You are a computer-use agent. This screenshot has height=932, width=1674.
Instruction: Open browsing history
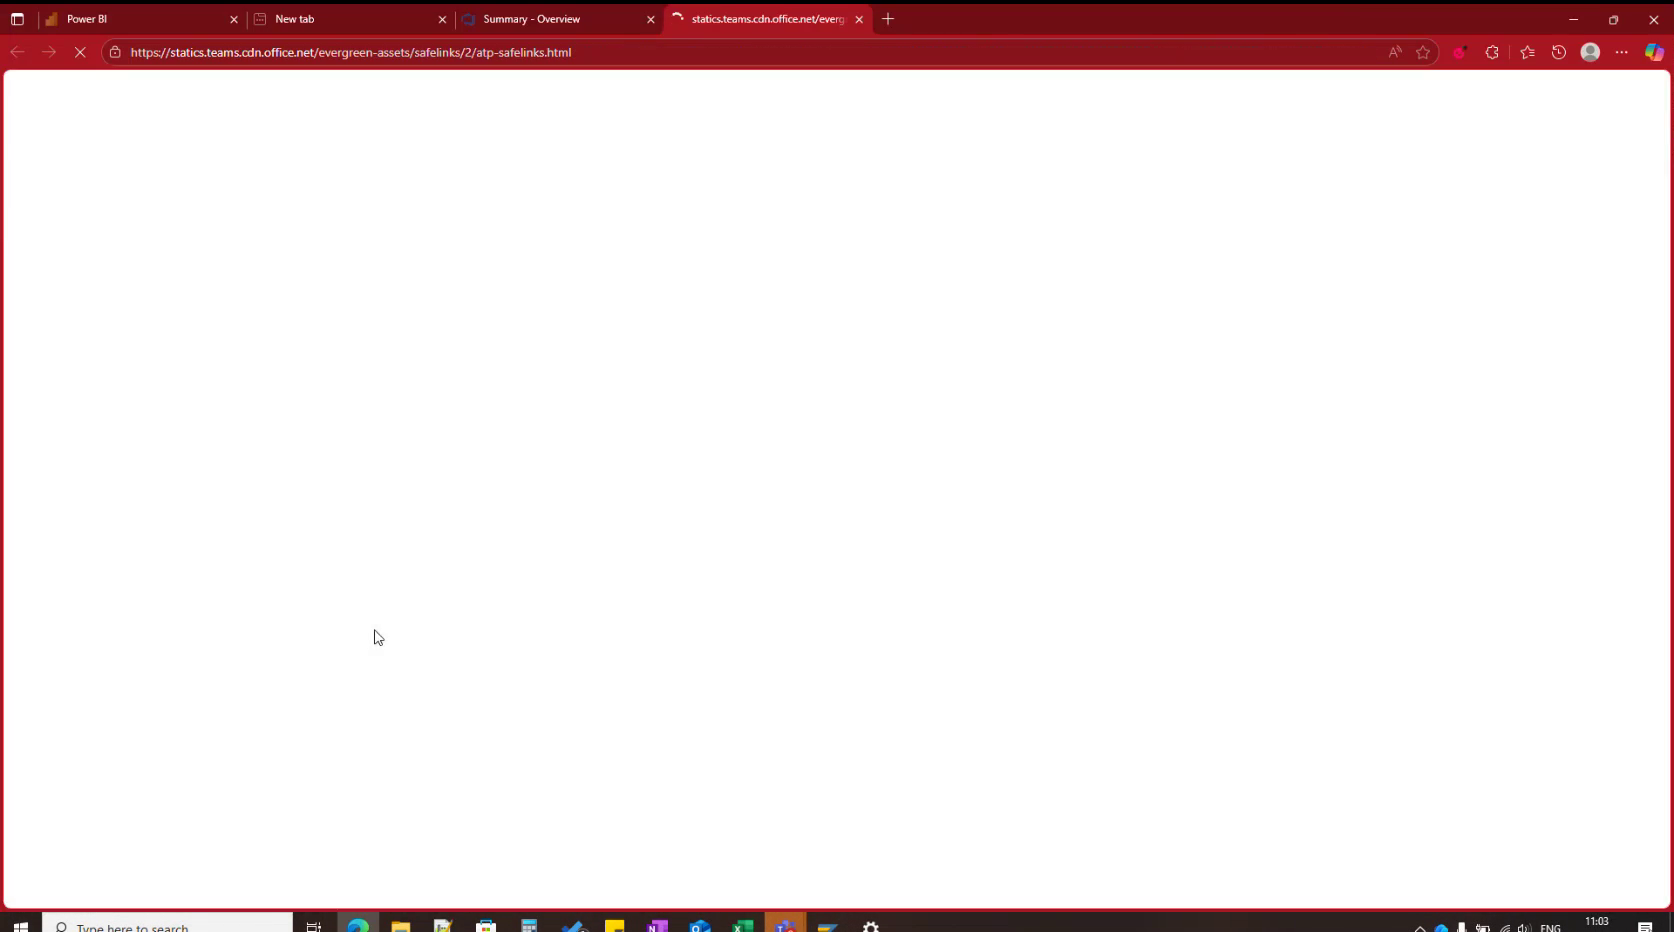(x=1558, y=52)
